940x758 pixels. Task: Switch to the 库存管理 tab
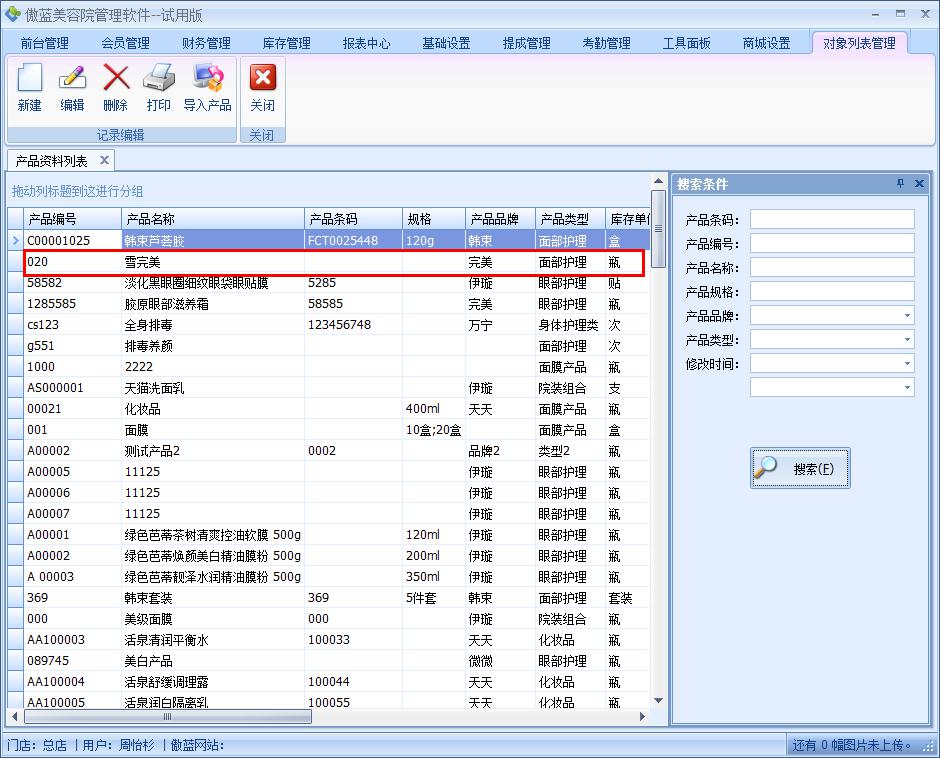(x=286, y=43)
